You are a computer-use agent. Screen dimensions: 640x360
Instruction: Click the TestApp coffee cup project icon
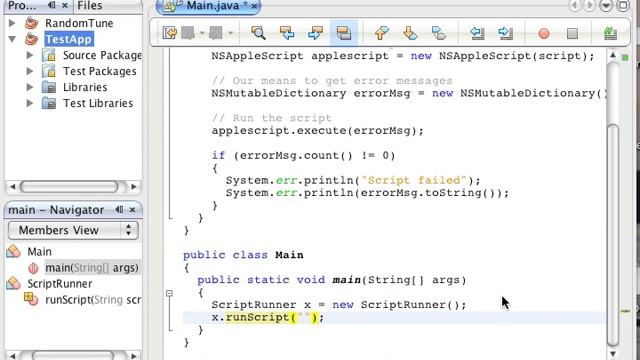pyautogui.click(x=31, y=39)
